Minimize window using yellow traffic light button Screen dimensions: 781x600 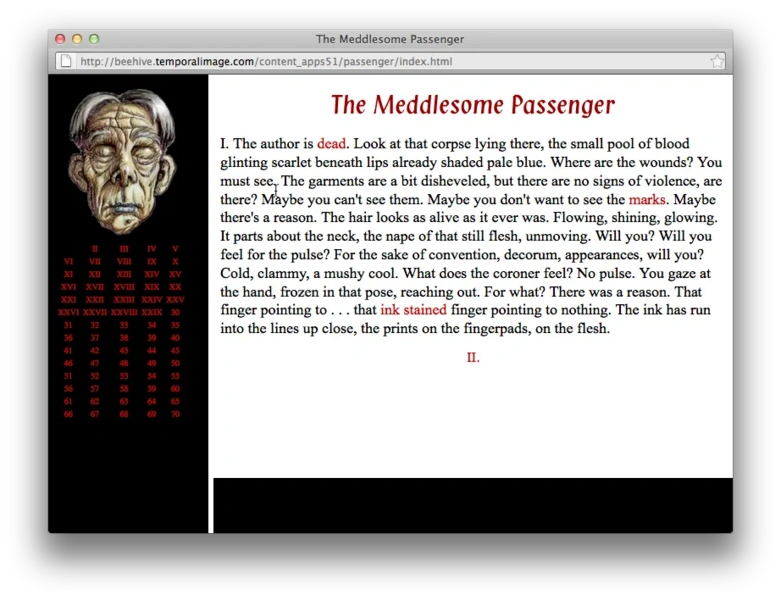[77, 39]
